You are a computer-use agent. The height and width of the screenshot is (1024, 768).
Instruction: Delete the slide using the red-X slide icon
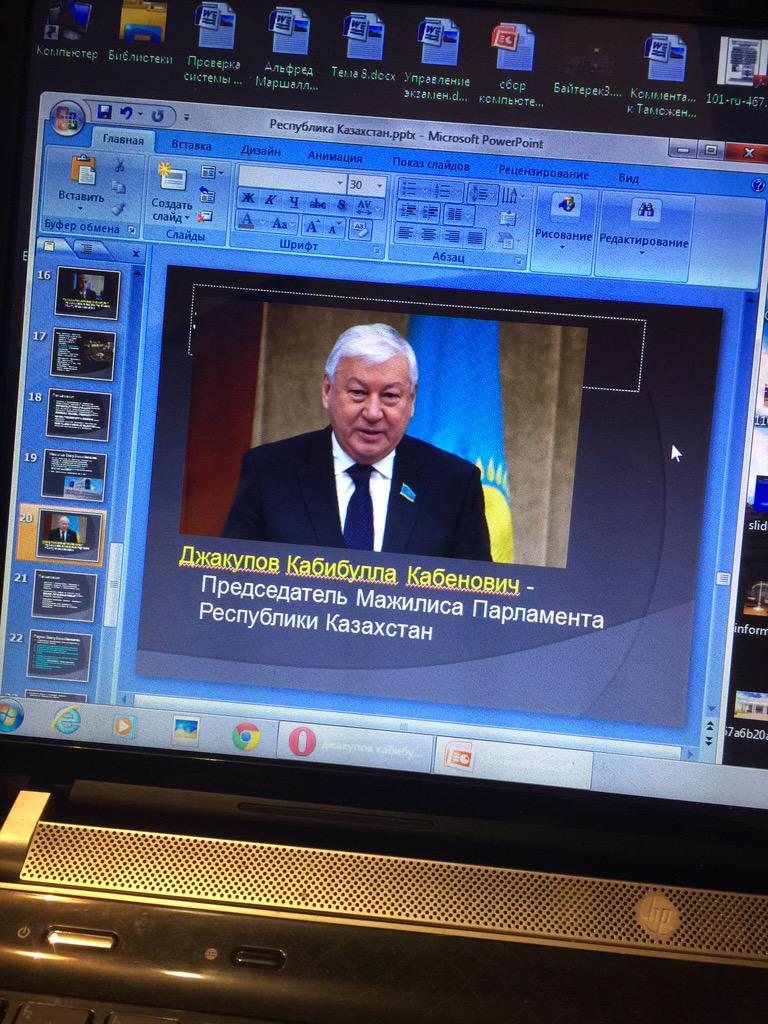[x=205, y=216]
